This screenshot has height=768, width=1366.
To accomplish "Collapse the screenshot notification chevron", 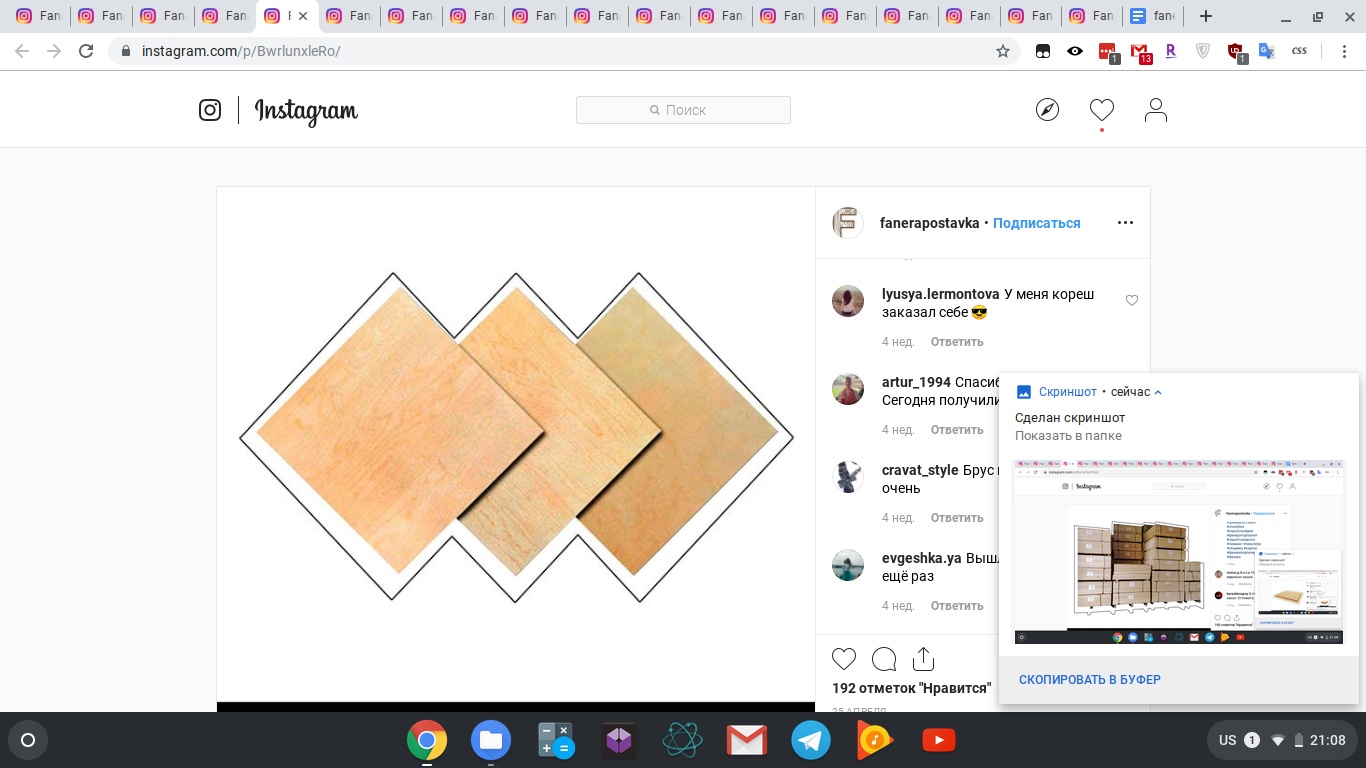I will [1158, 393].
